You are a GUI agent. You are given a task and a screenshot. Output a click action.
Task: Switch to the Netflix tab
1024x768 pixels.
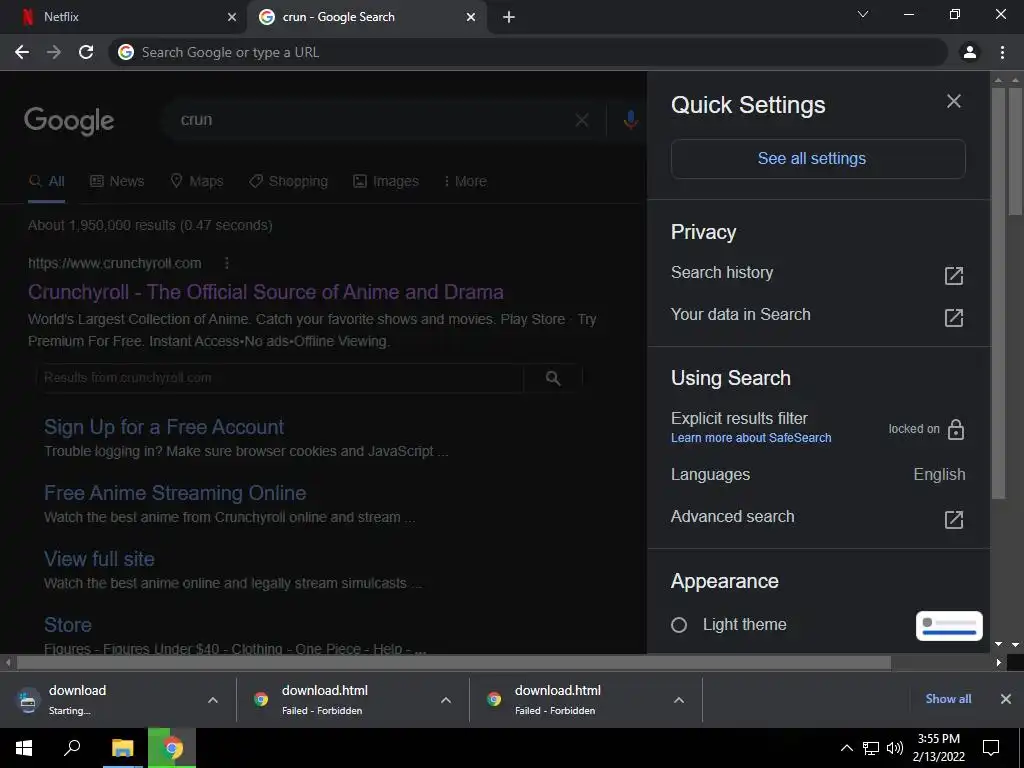point(124,17)
